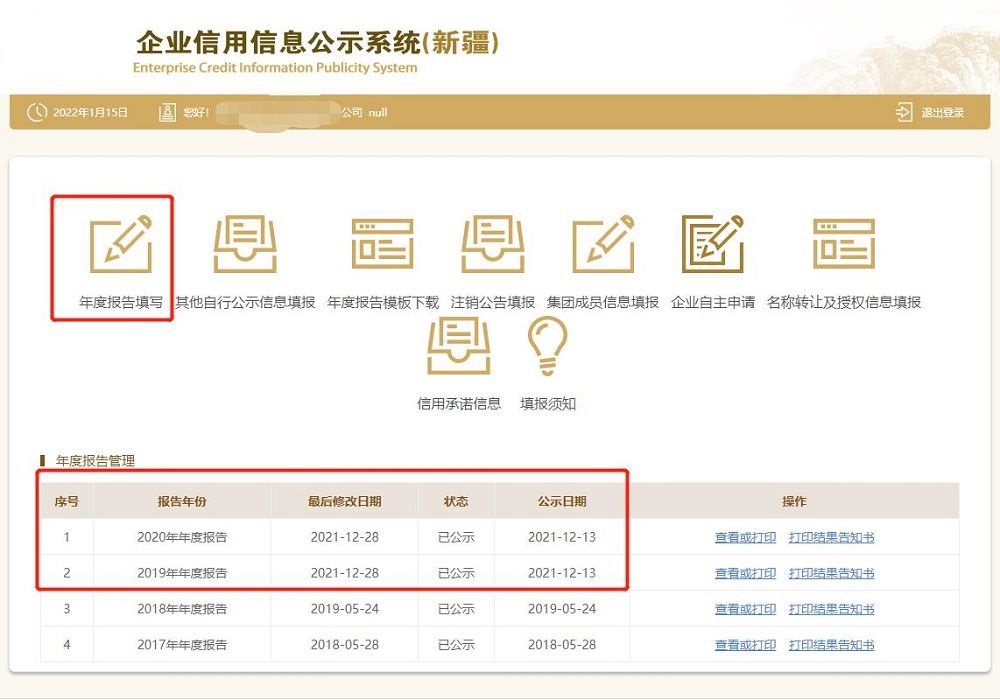Print 结果告知书 for 2018 report

click(x=831, y=609)
